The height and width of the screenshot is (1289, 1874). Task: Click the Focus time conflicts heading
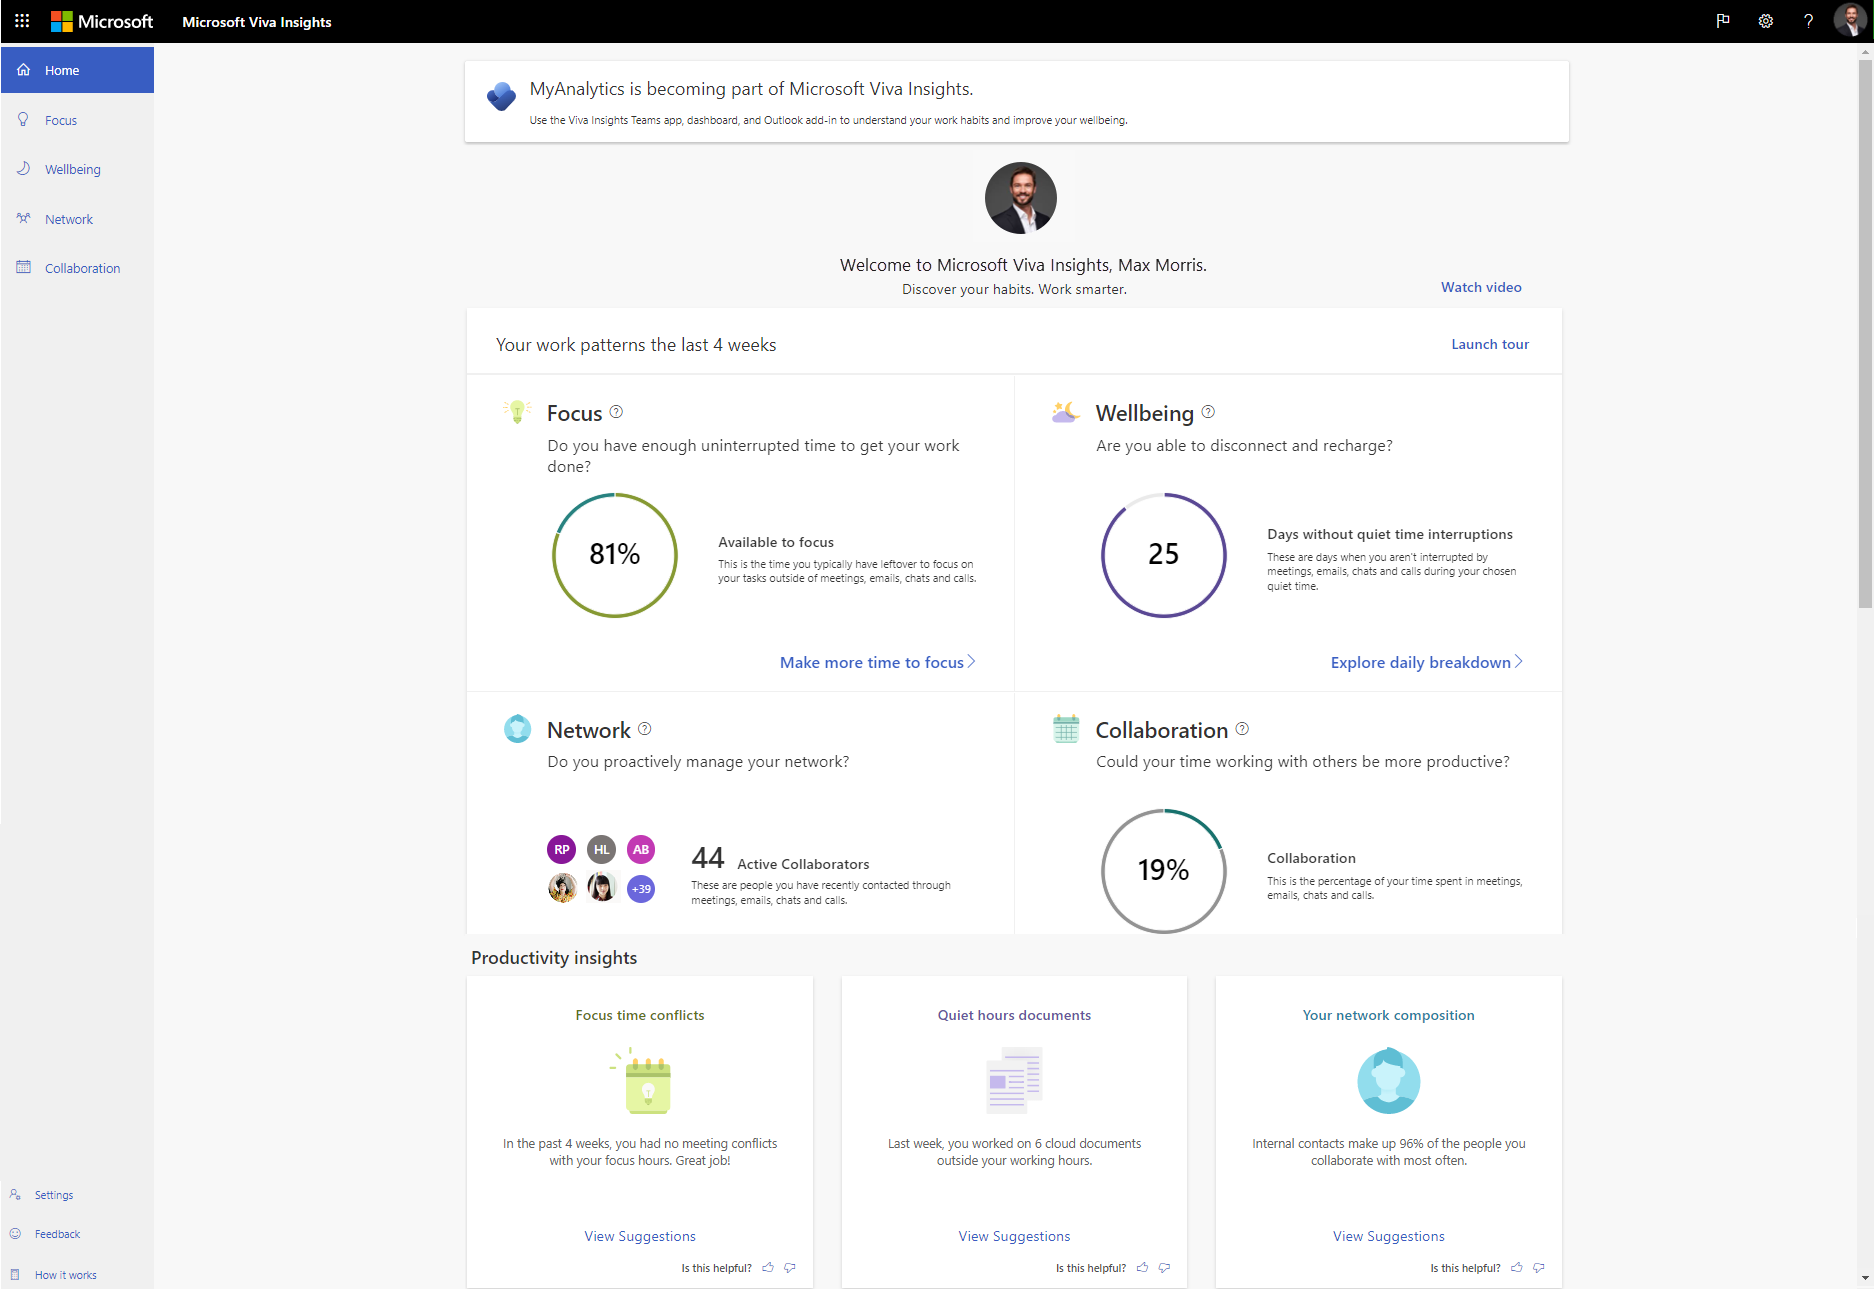pyautogui.click(x=640, y=1015)
